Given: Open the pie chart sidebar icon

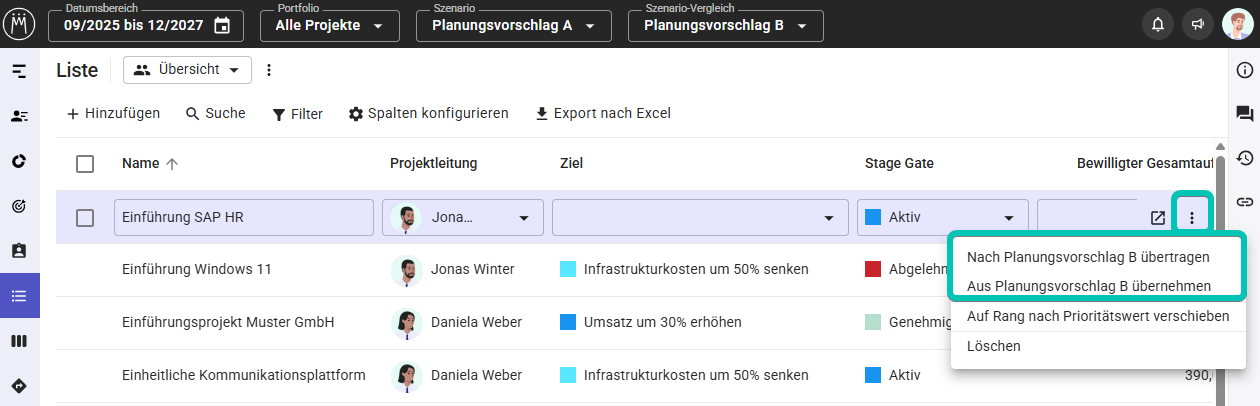Looking at the screenshot, I should pyautogui.click(x=19, y=161).
